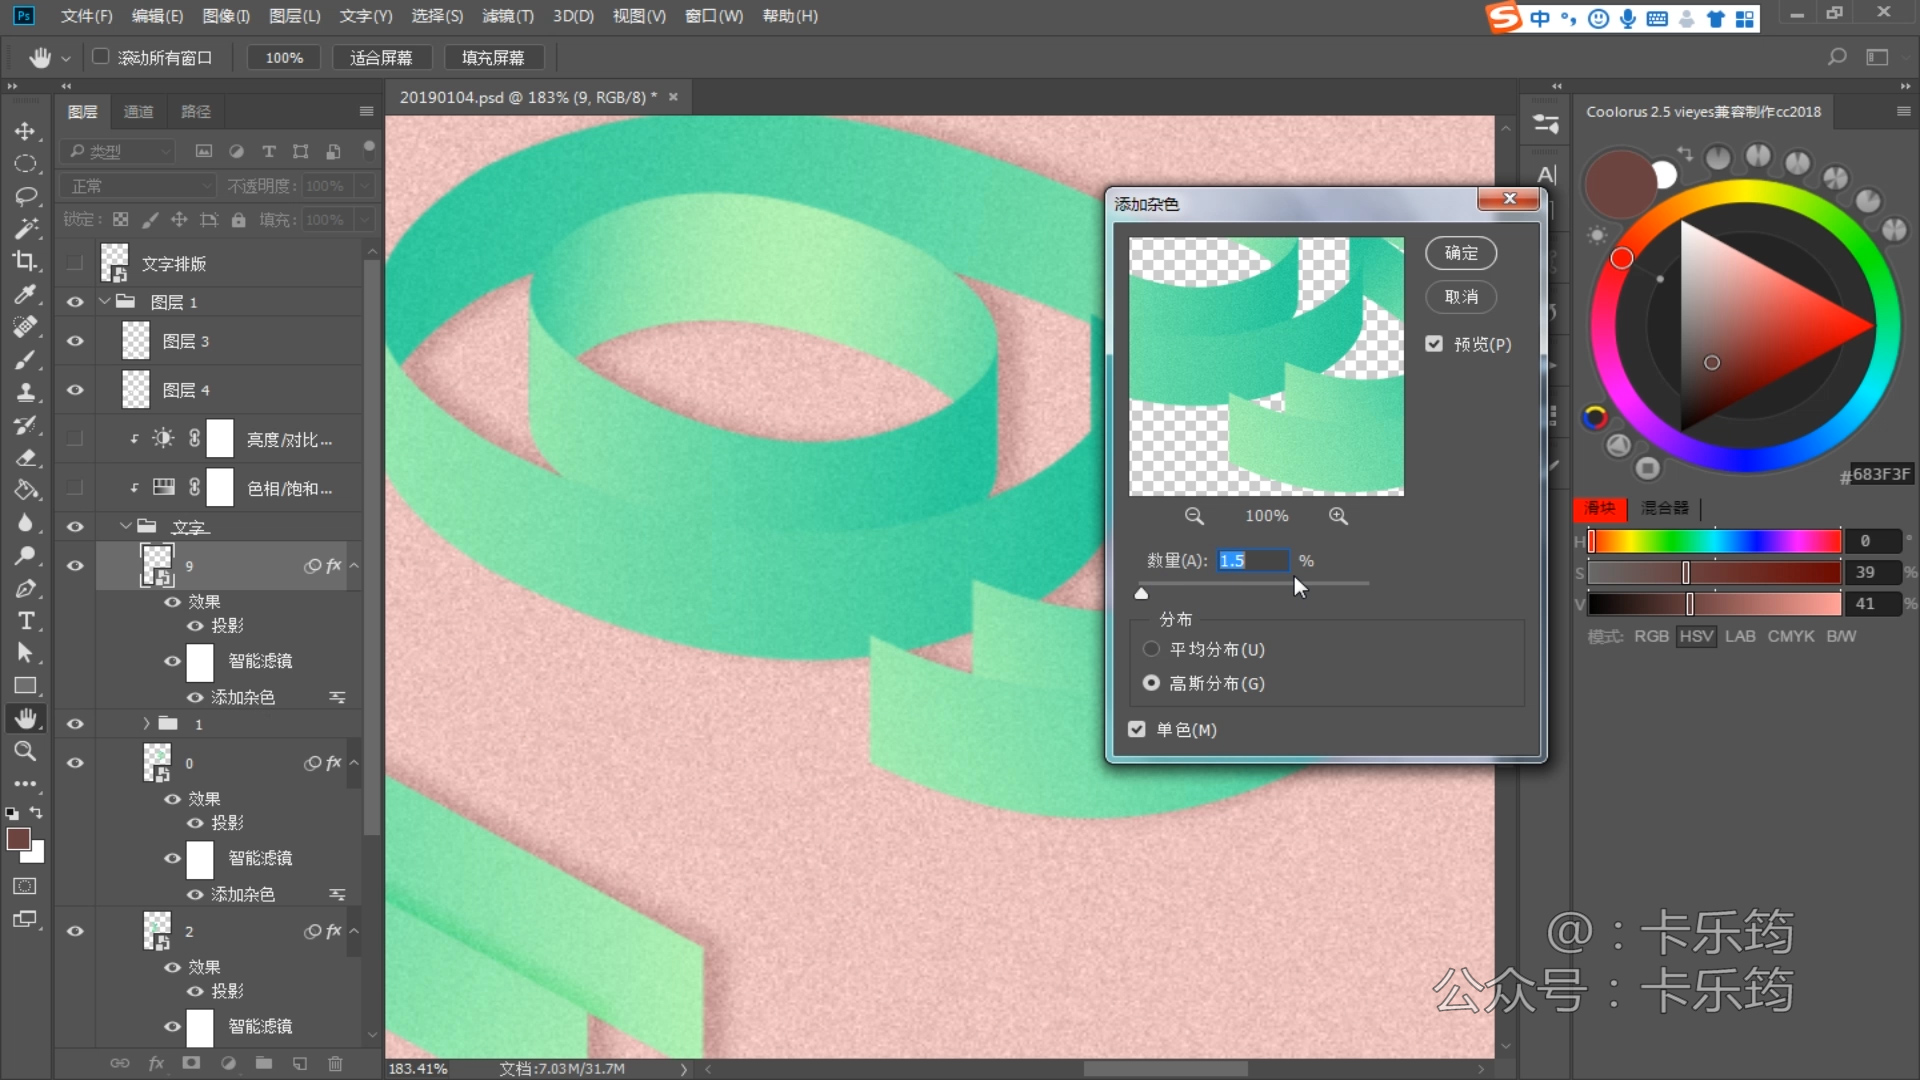Select the Zoom tool in toolbar
Image resolution: width=1920 pixels, height=1080 pixels.
[25, 751]
